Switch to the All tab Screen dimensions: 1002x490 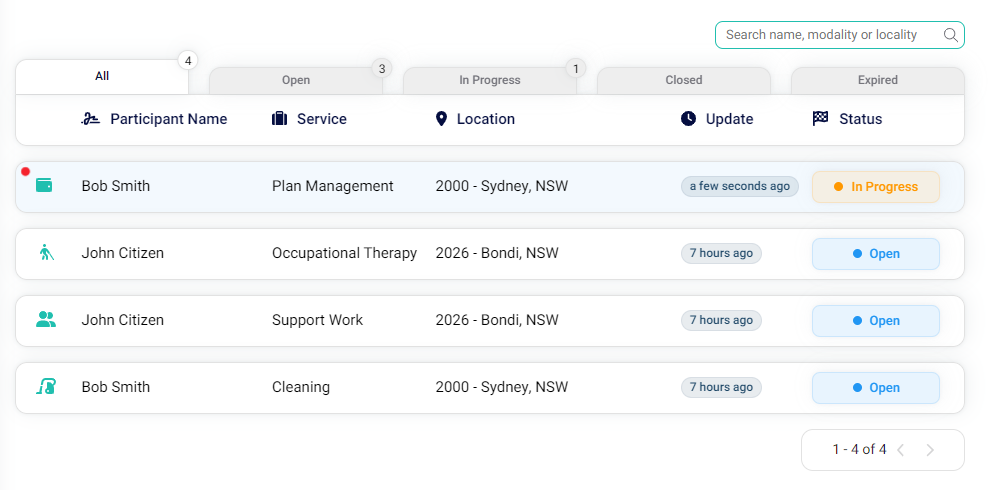102,77
